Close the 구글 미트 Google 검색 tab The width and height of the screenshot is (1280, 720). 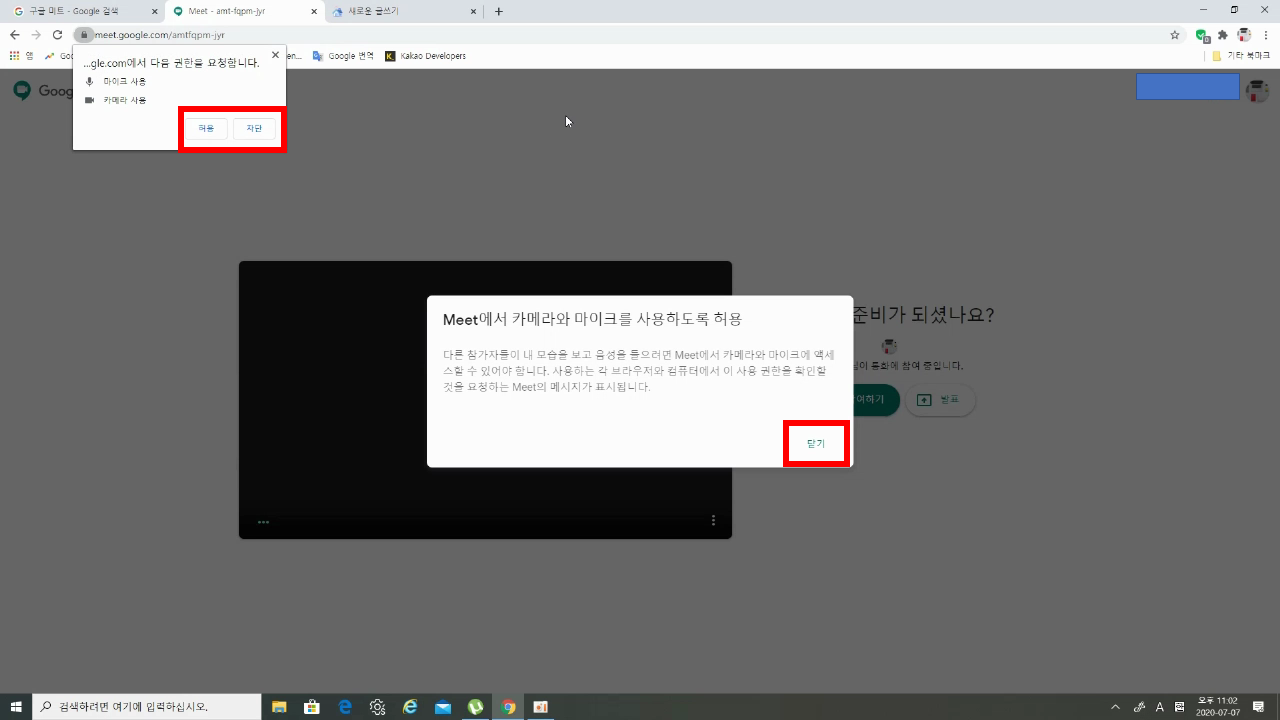154,11
